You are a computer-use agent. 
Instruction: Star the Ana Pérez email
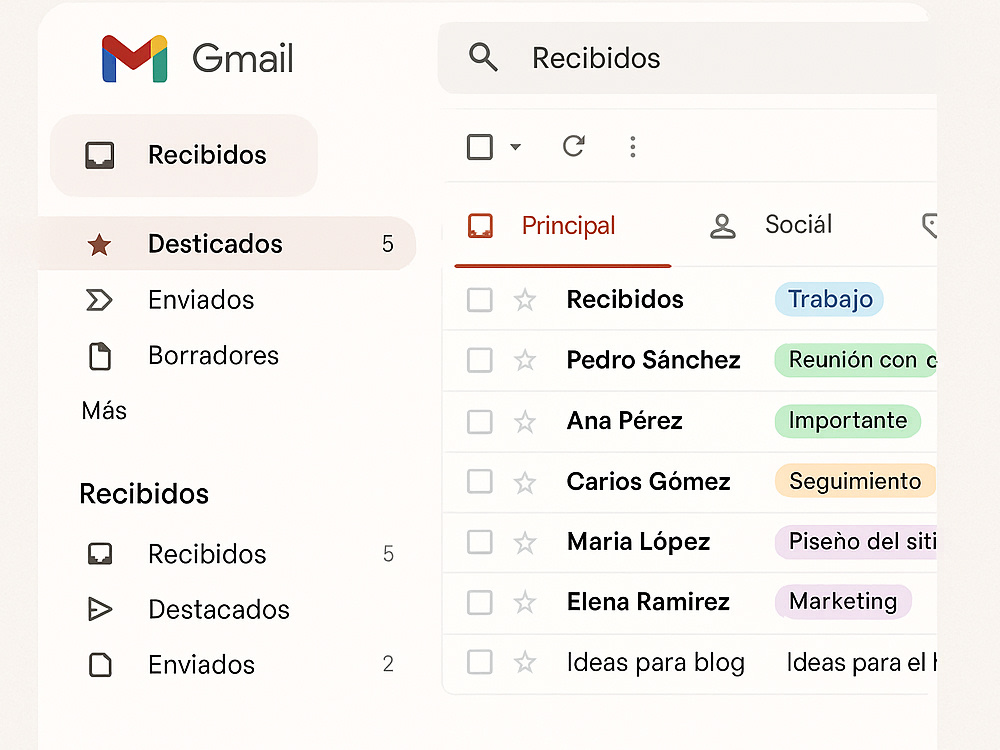click(x=525, y=422)
